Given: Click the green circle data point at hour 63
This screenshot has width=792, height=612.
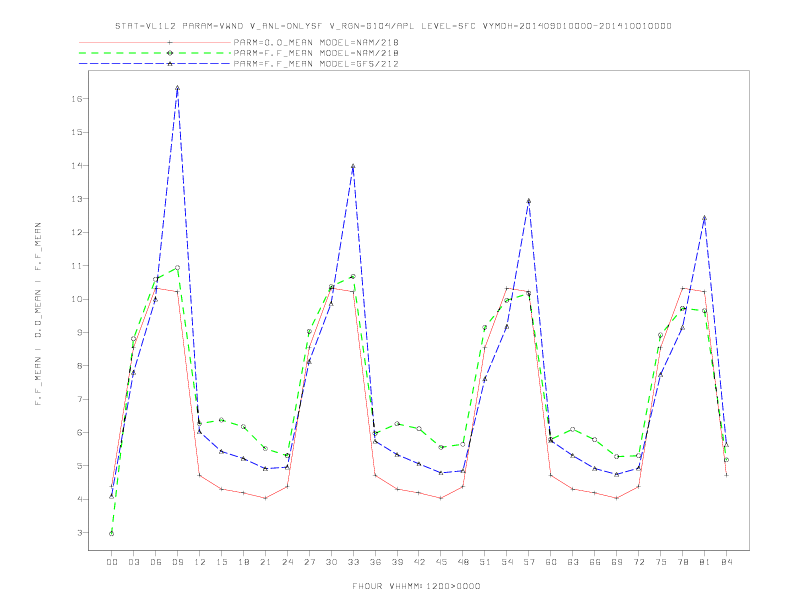Looking at the screenshot, I should [572, 429].
